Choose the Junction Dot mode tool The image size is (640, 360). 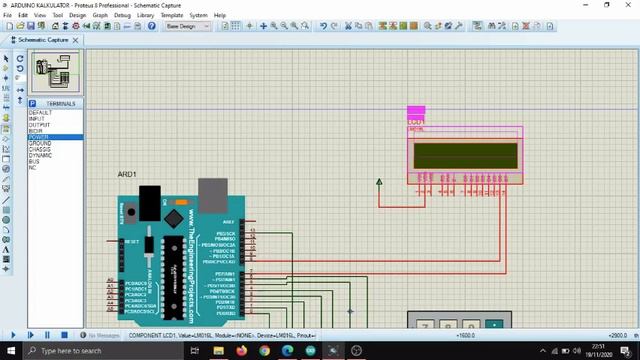coord(6,78)
